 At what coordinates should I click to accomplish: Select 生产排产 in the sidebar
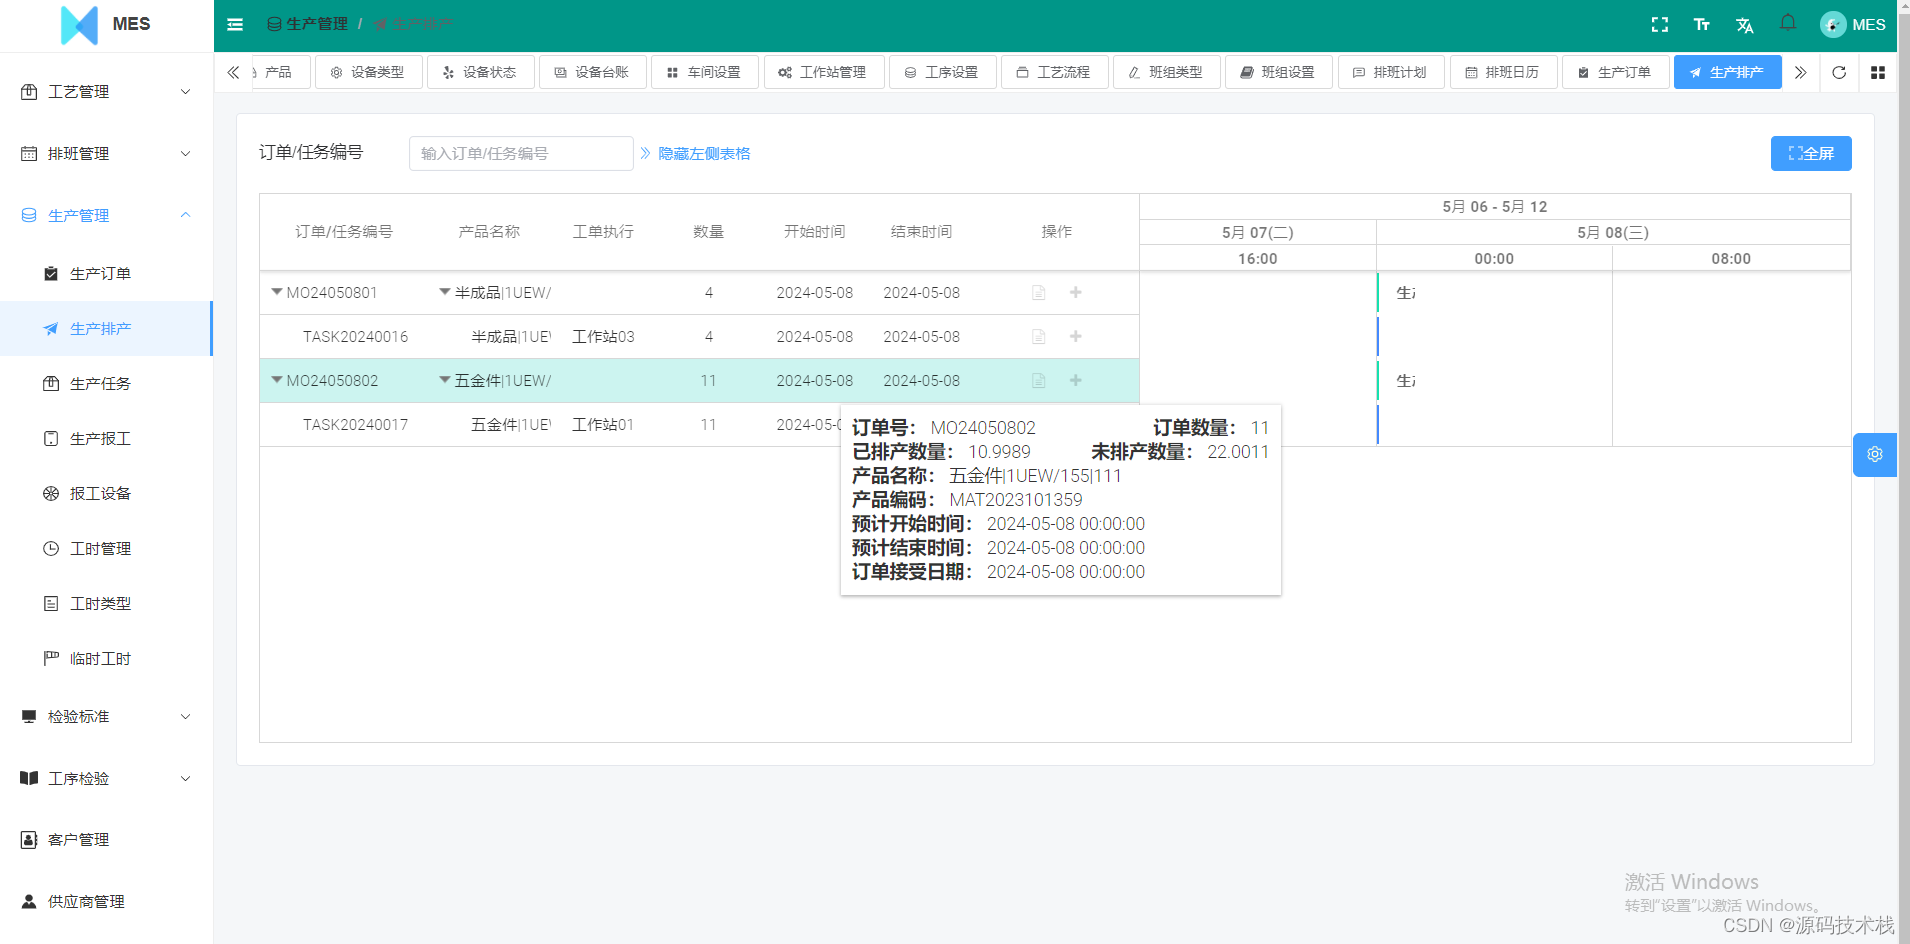click(x=106, y=328)
